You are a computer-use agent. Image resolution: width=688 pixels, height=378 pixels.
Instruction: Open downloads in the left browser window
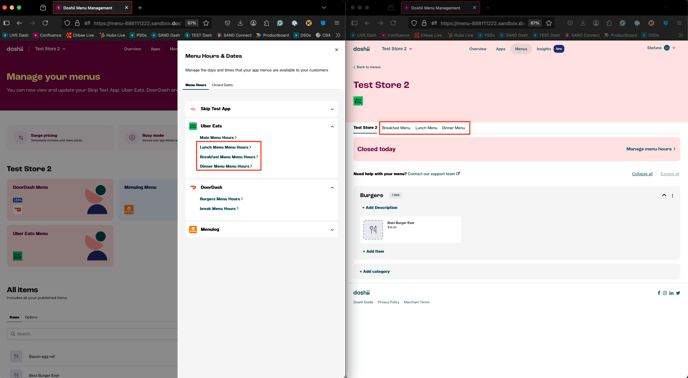240,23
